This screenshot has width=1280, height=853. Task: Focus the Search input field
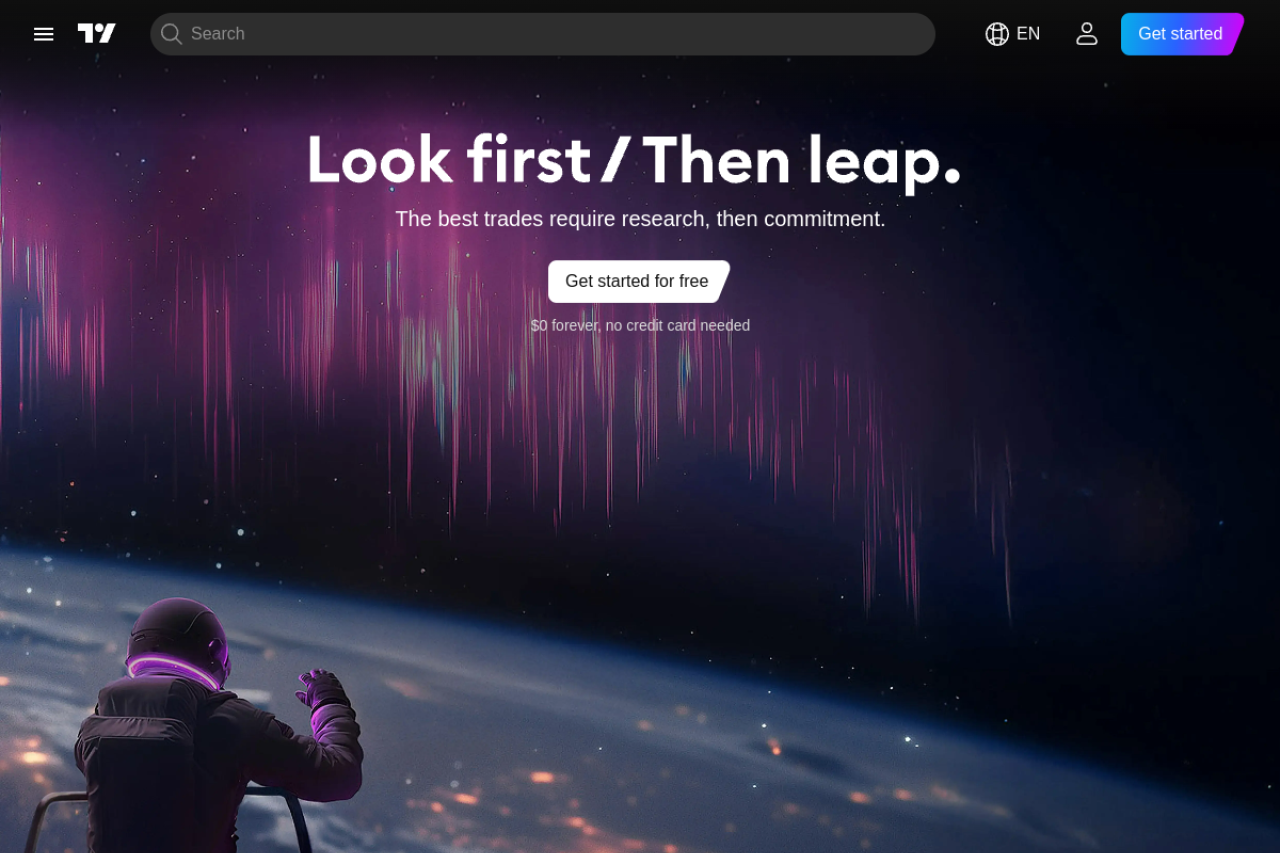coord(542,34)
